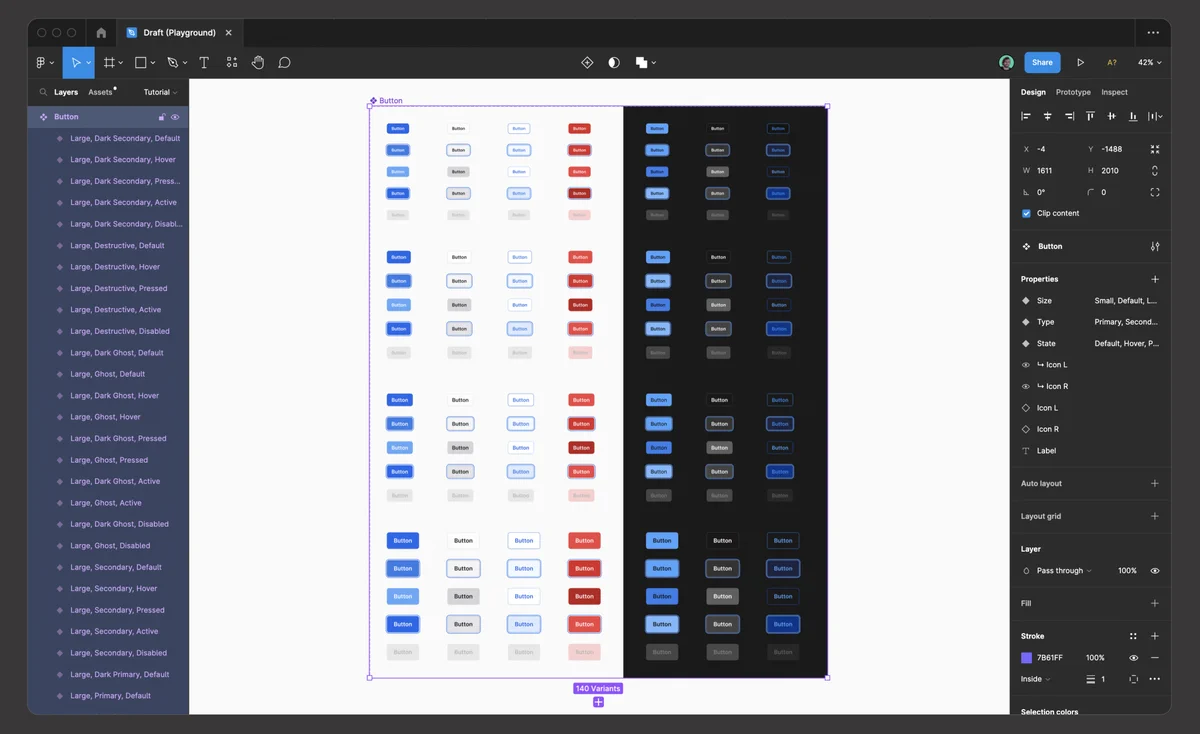The height and width of the screenshot is (734, 1200).
Task: Switch to the Design tab
Action: coord(1033,92)
